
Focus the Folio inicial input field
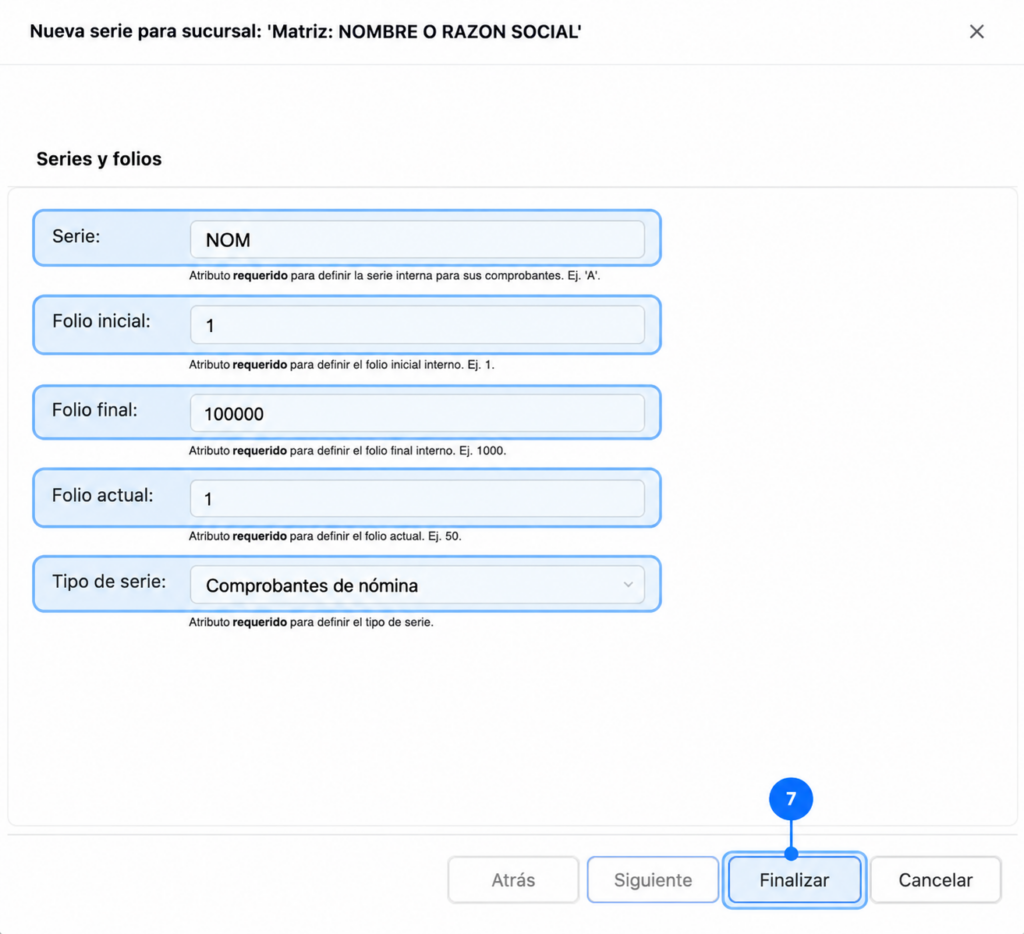417,325
